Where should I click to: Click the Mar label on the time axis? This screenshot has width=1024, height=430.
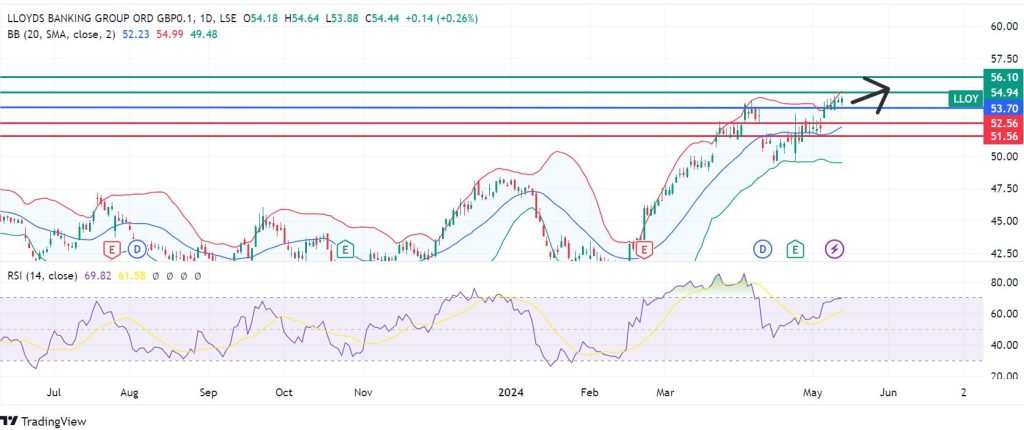pos(665,393)
